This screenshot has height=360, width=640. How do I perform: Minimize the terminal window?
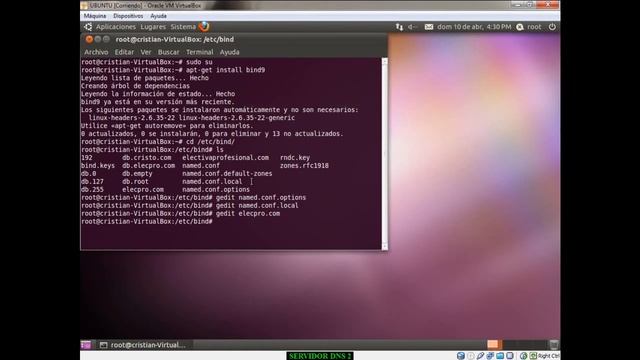pyautogui.click(x=98, y=39)
